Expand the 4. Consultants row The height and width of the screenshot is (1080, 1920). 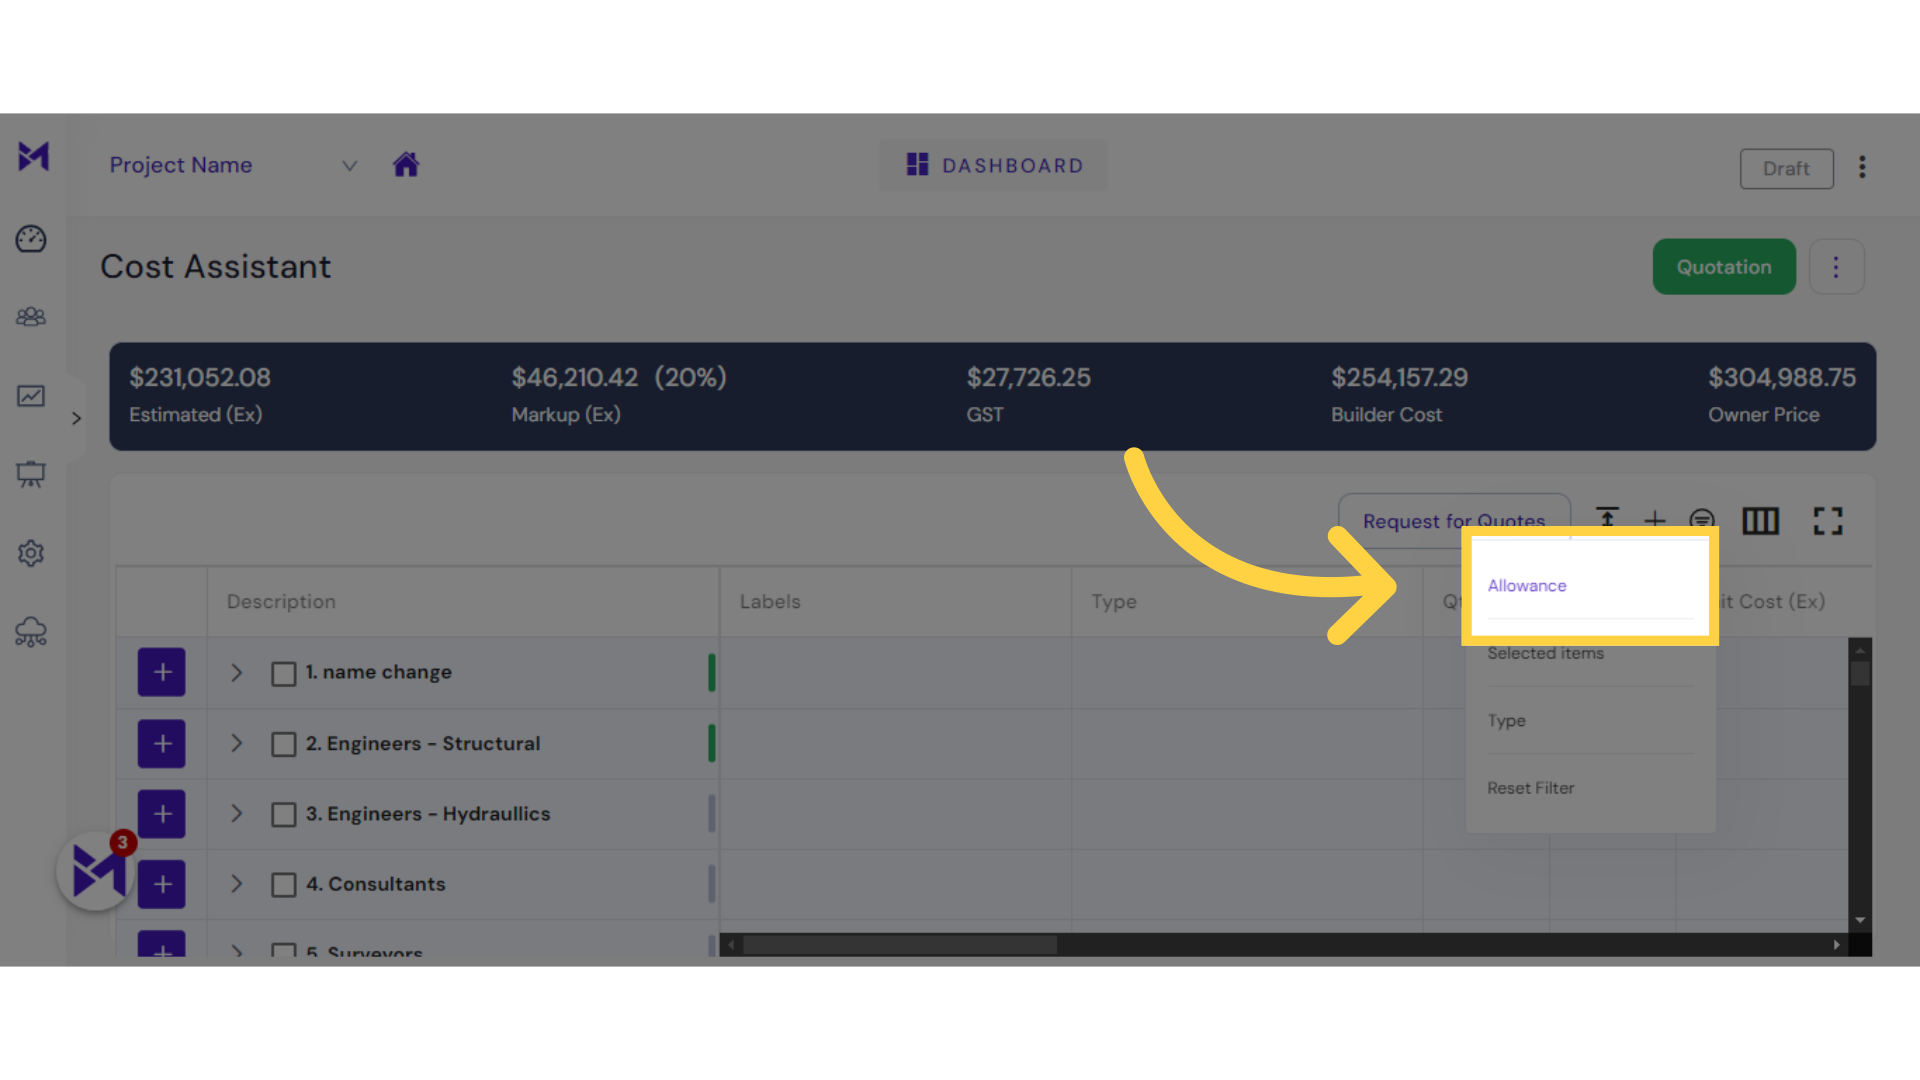click(237, 884)
